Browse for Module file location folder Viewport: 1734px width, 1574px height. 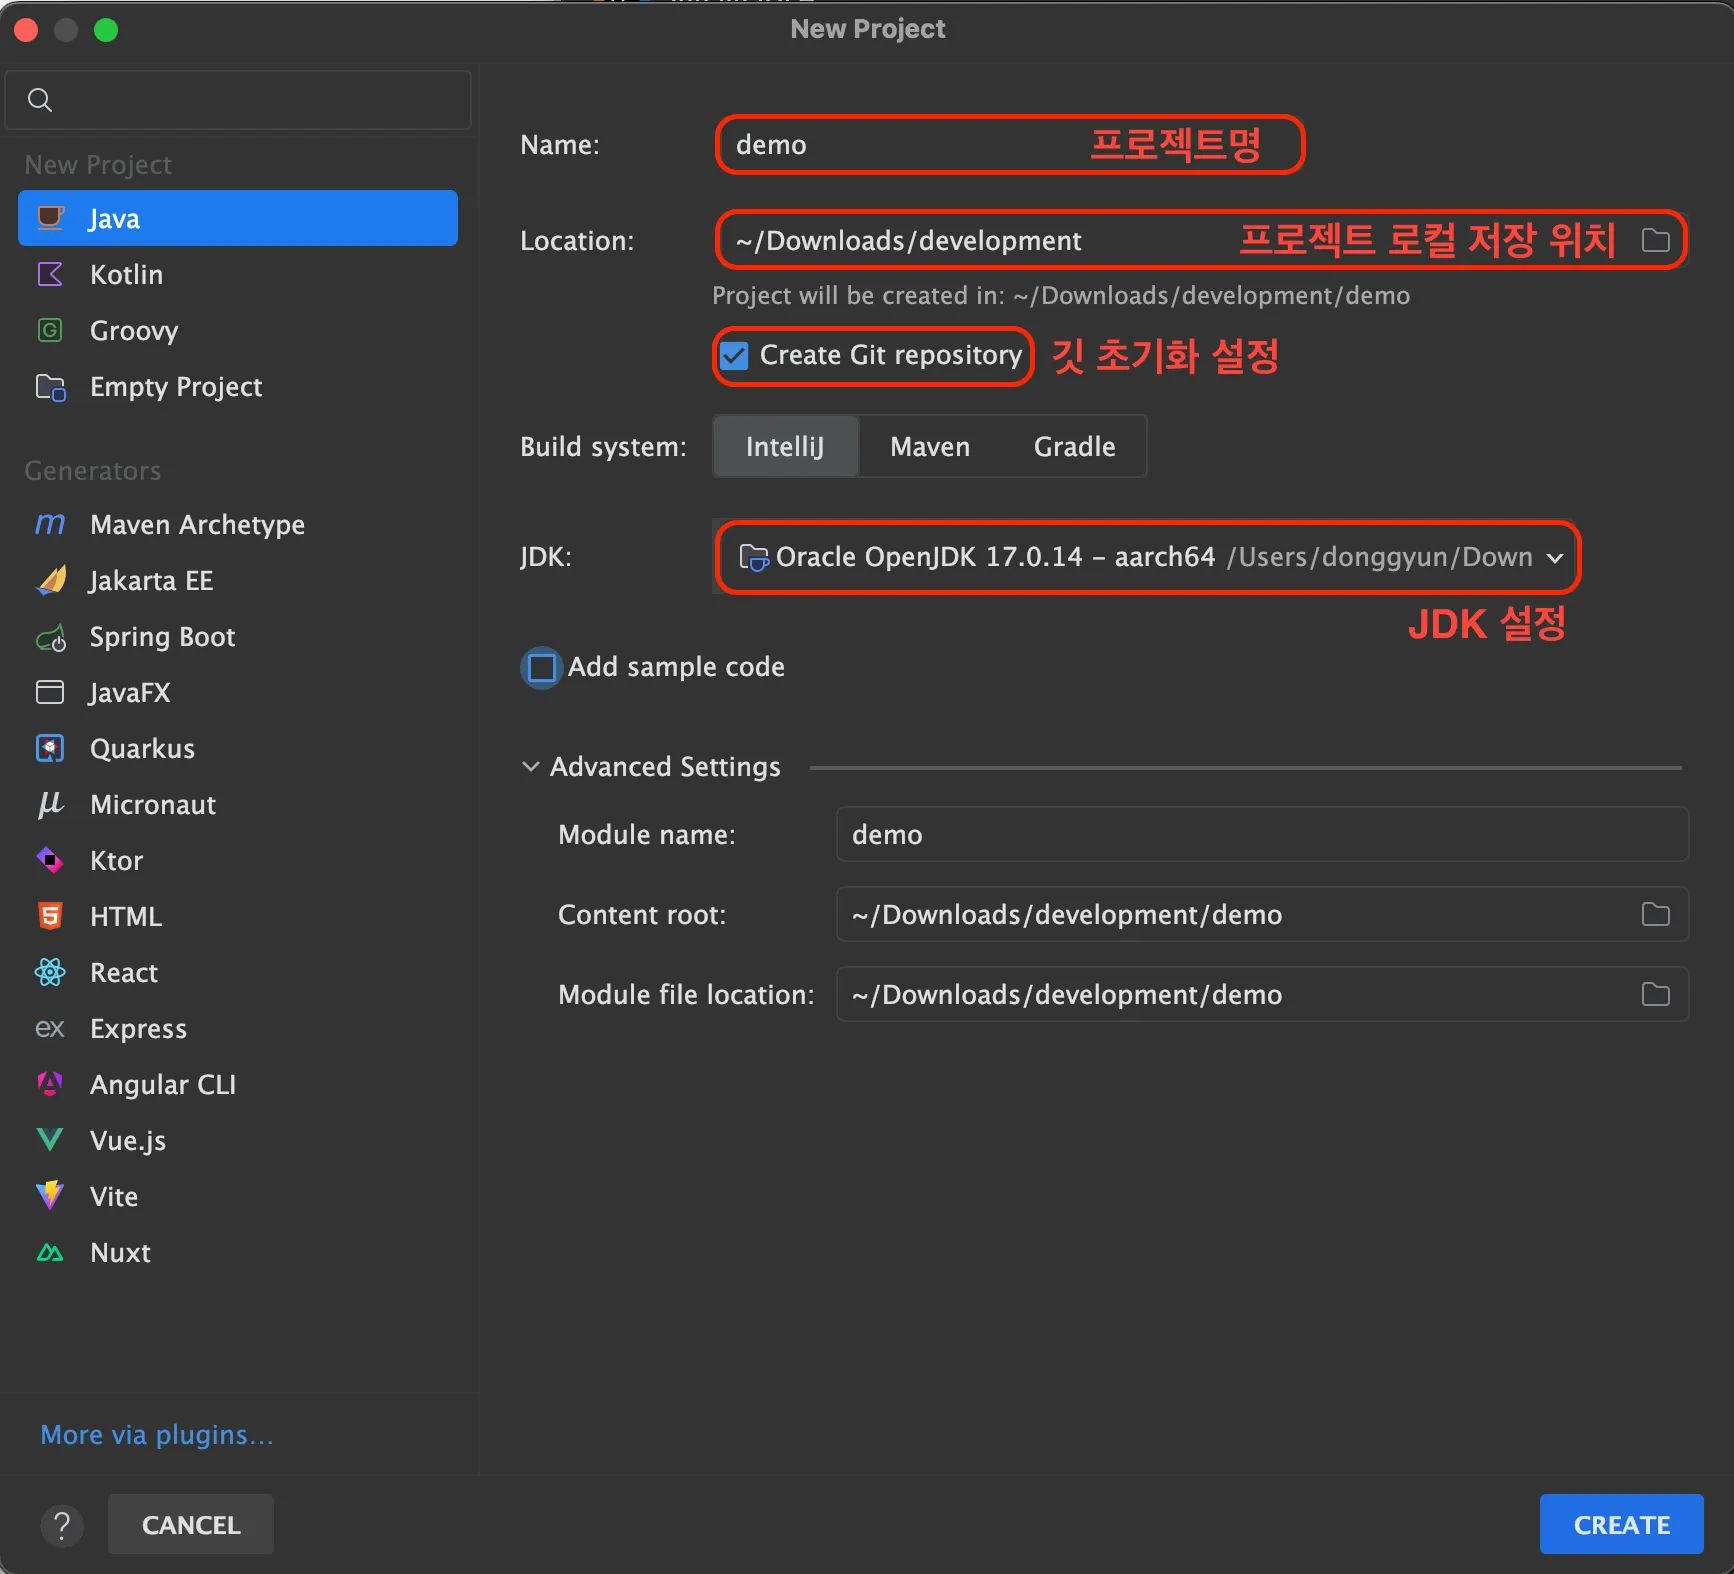coord(1656,994)
